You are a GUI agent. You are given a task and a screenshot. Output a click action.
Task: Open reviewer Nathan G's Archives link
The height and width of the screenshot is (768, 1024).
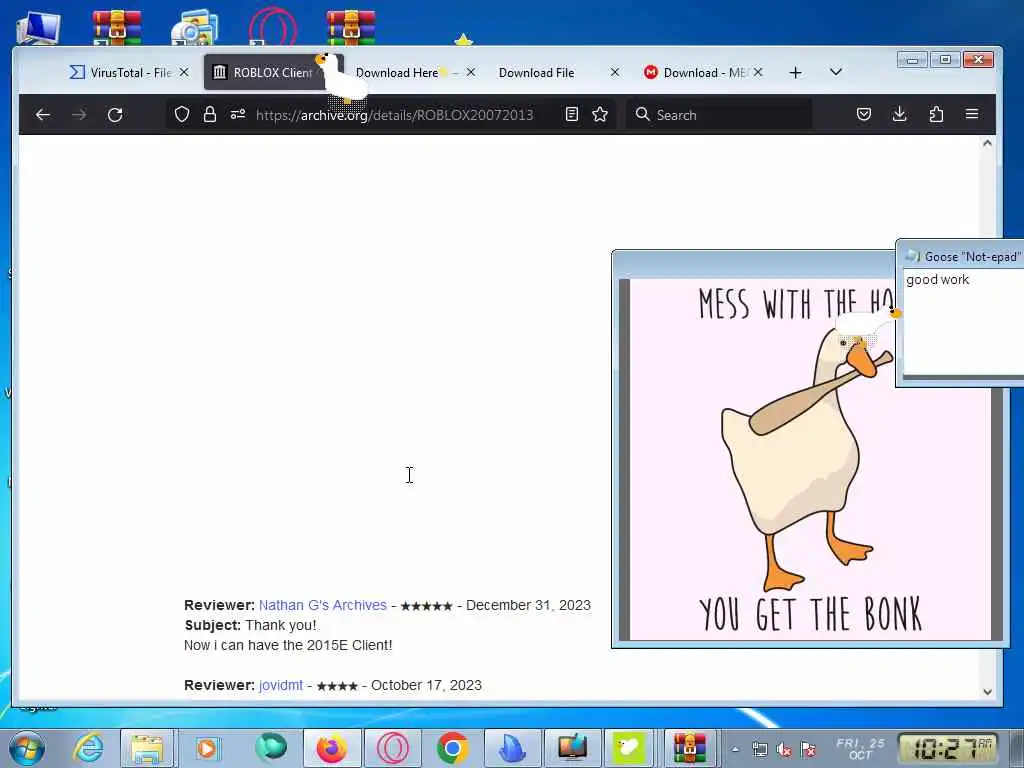(x=323, y=605)
